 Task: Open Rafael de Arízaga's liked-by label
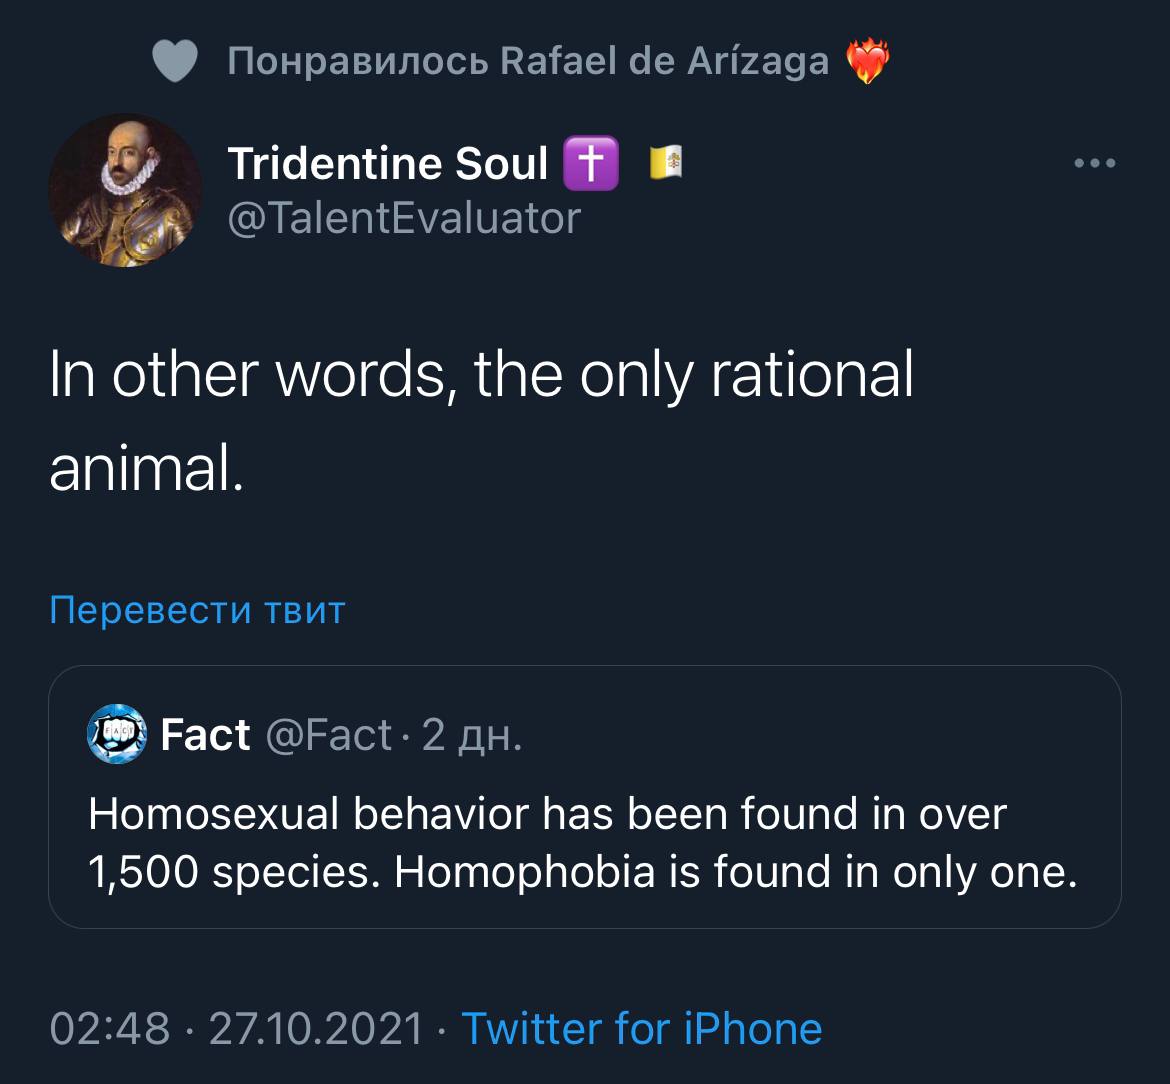pos(528,63)
